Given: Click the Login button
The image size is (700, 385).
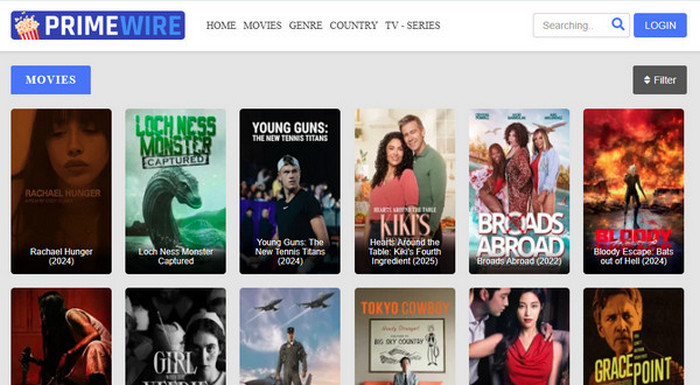Looking at the screenshot, I should (660, 25).
